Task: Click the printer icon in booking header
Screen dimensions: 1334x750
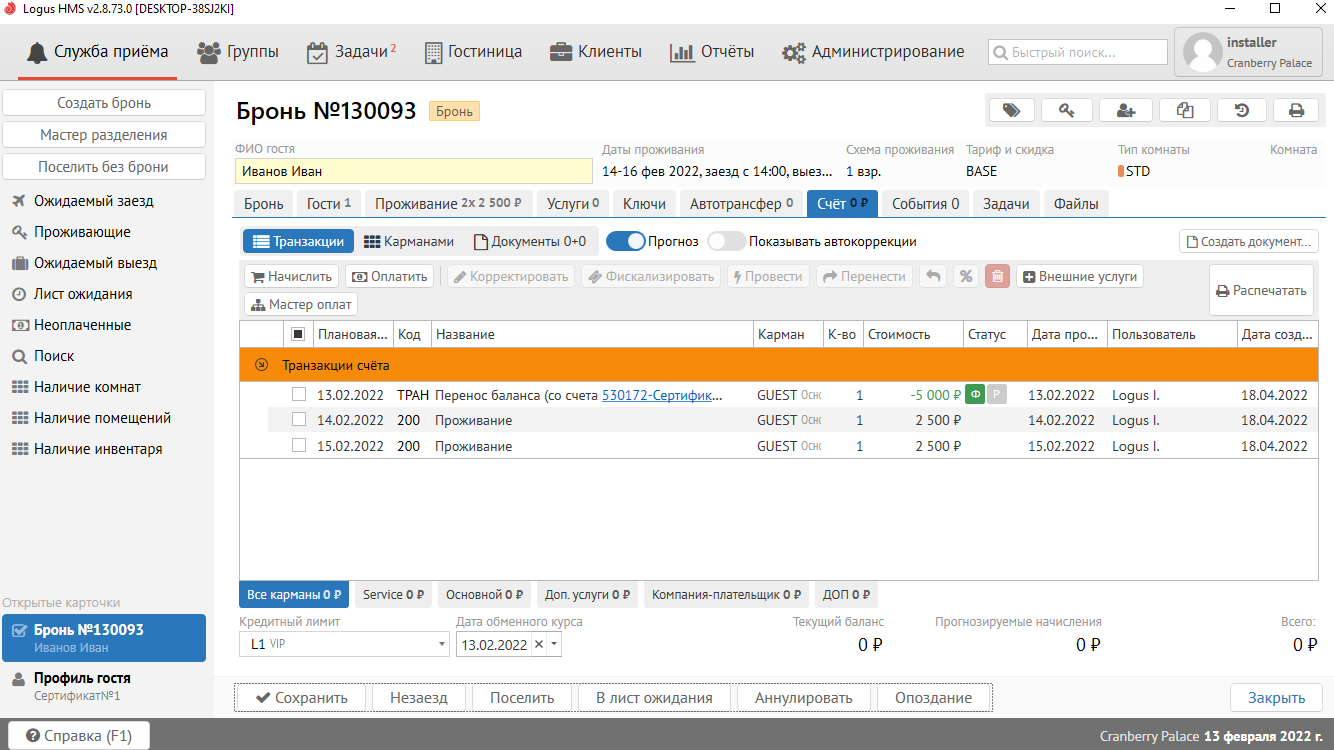Action: coord(1296,111)
